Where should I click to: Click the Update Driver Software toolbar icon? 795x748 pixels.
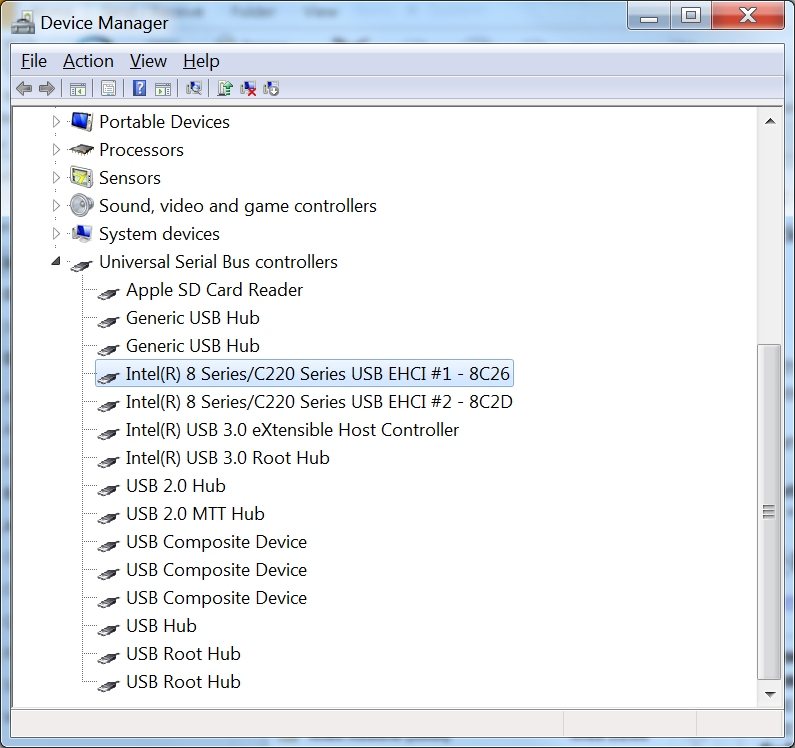coord(225,89)
